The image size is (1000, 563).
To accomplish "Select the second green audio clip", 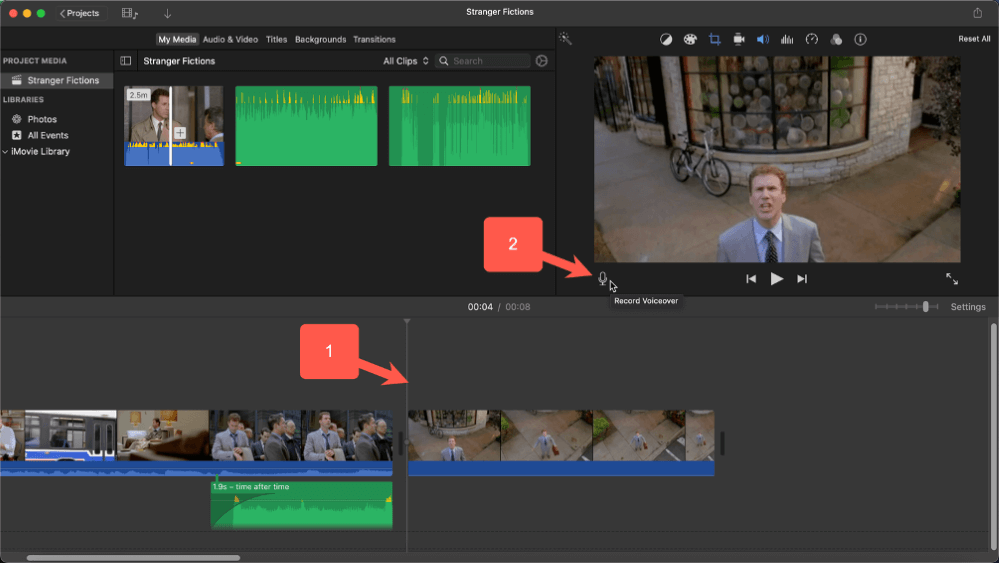I will 459,126.
